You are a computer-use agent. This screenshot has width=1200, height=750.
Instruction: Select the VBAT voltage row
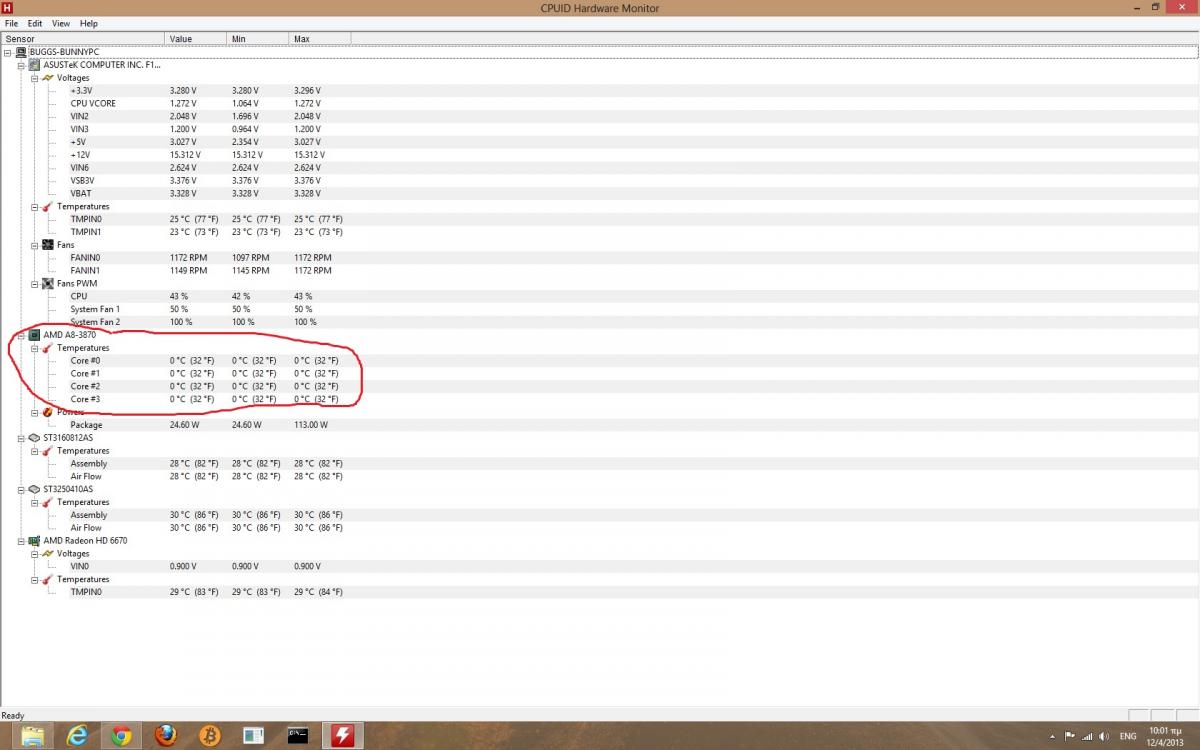600,193
